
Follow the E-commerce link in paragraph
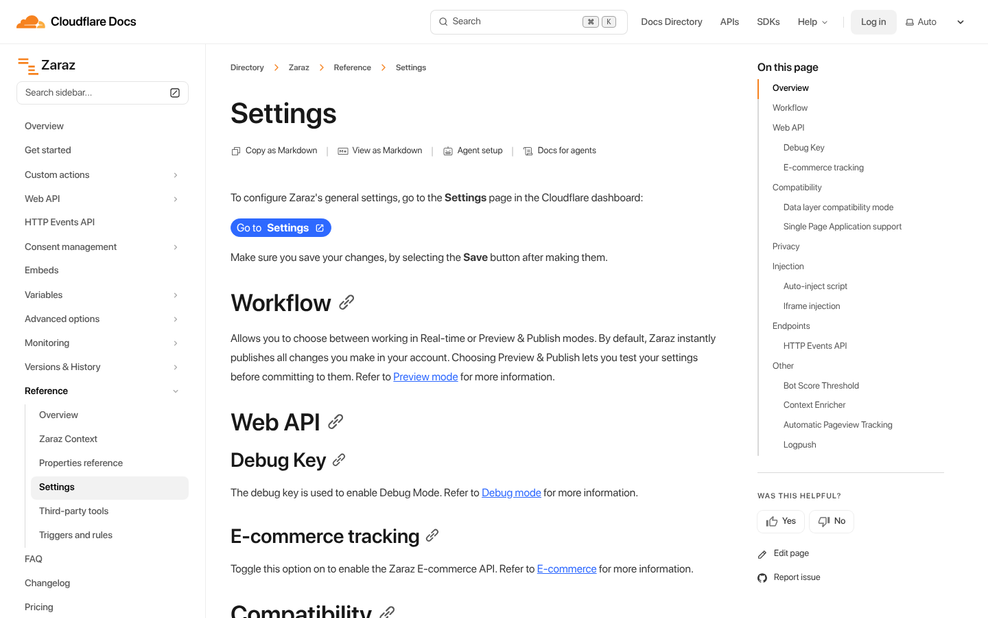tap(566, 569)
